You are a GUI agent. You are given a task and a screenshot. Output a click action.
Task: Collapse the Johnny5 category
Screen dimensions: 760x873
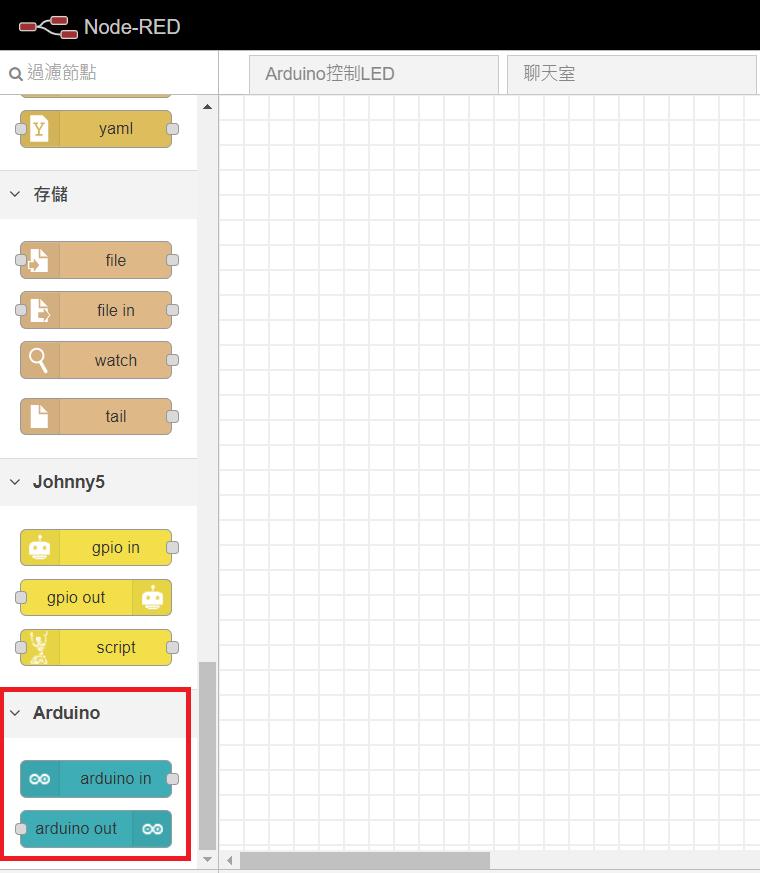pos(99,482)
